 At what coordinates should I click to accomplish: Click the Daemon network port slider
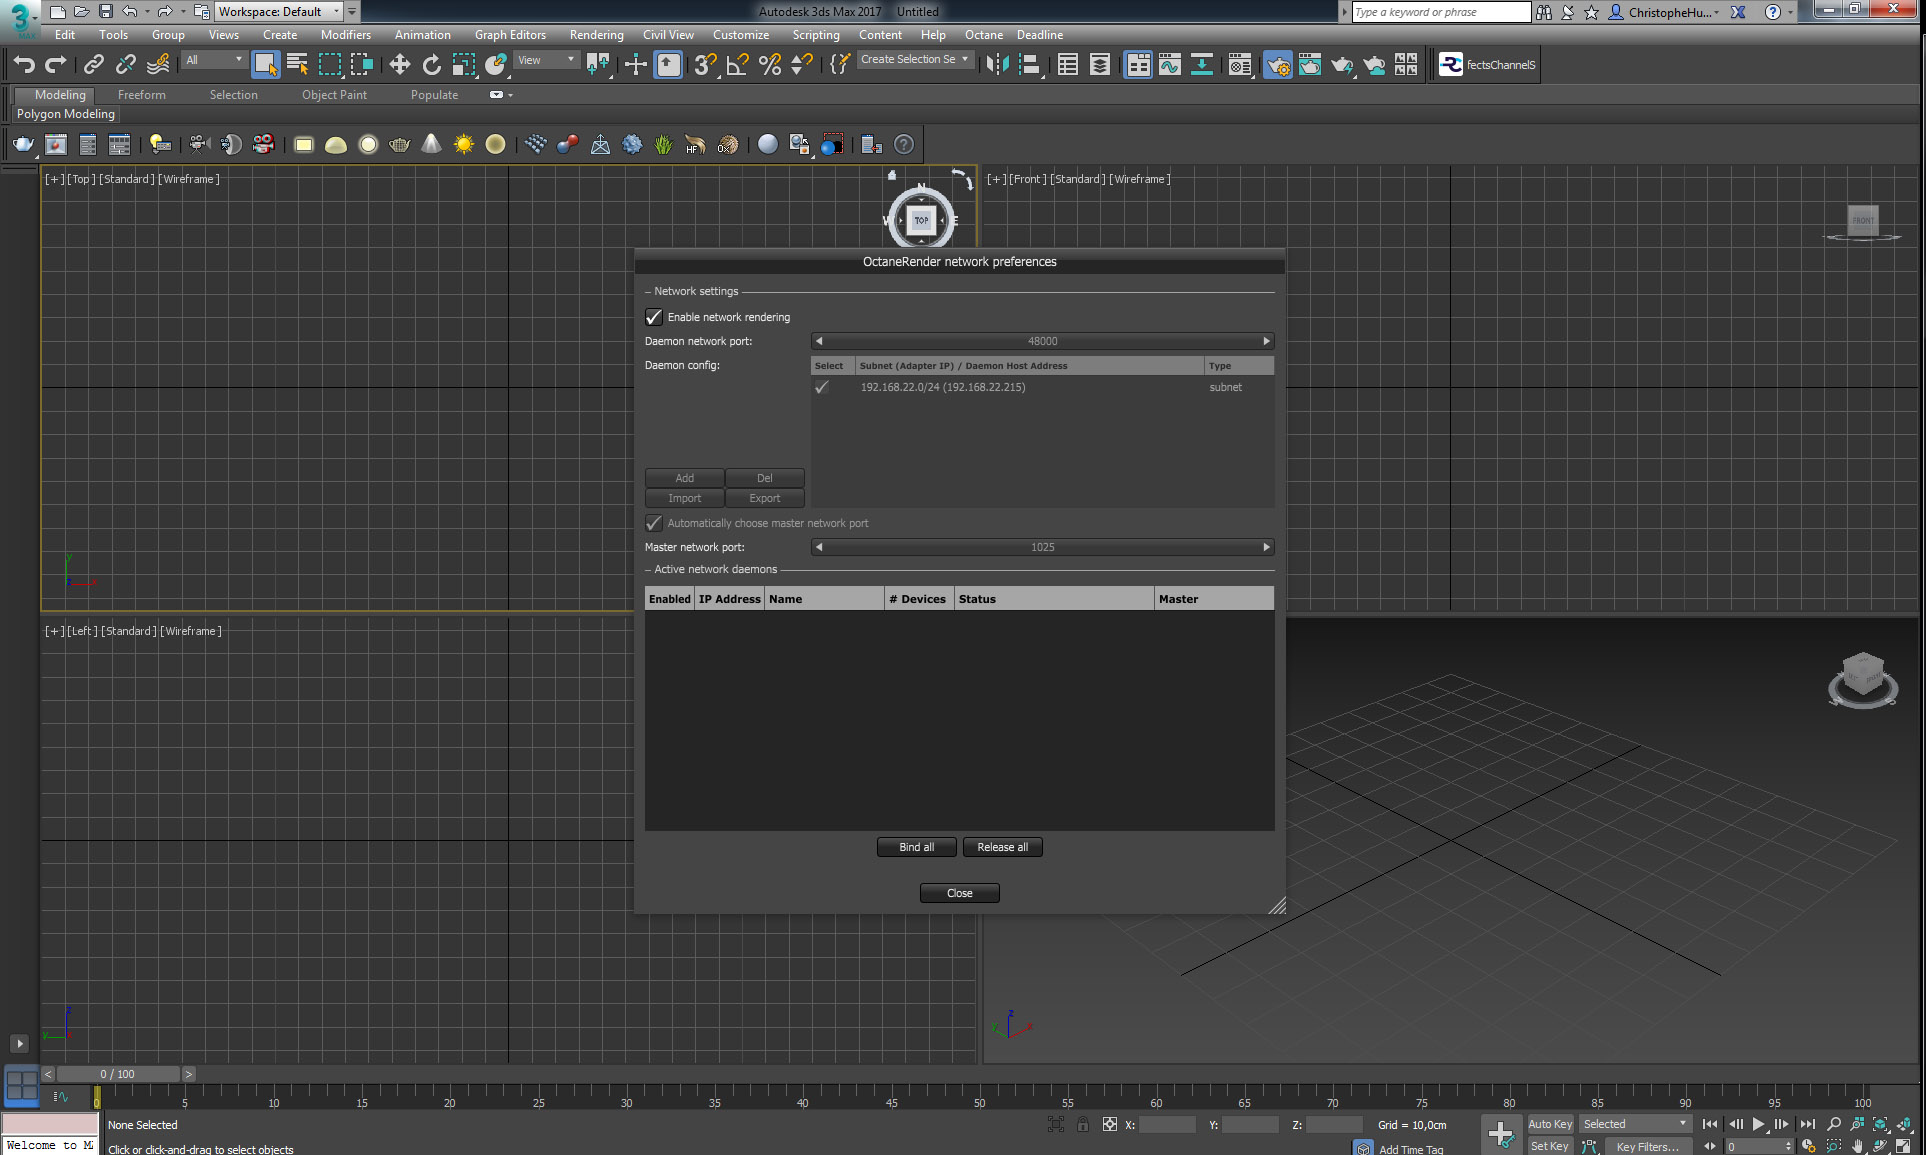tap(1042, 341)
